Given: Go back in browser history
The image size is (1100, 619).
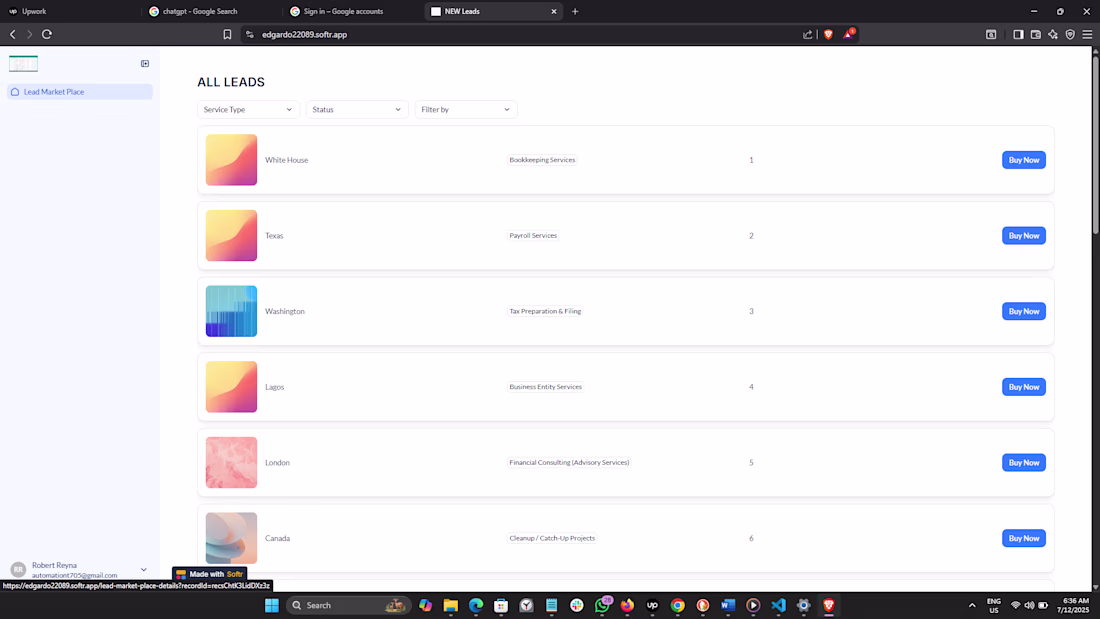Looking at the screenshot, I should click(x=13, y=34).
